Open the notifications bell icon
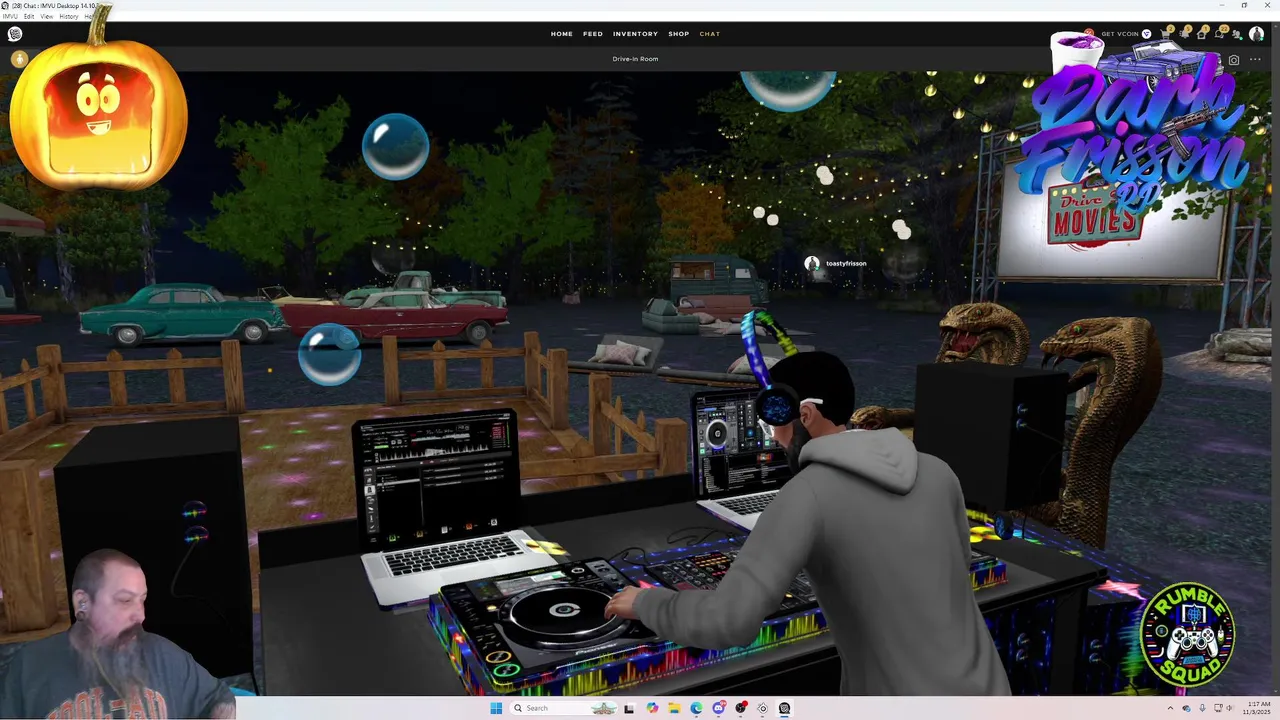1280x720 pixels. [1184, 34]
